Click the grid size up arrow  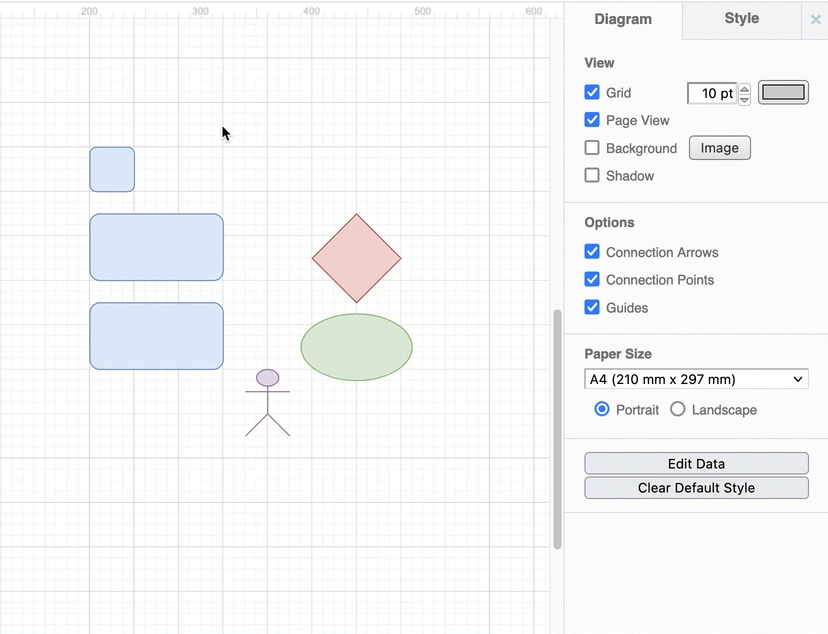point(744,87)
